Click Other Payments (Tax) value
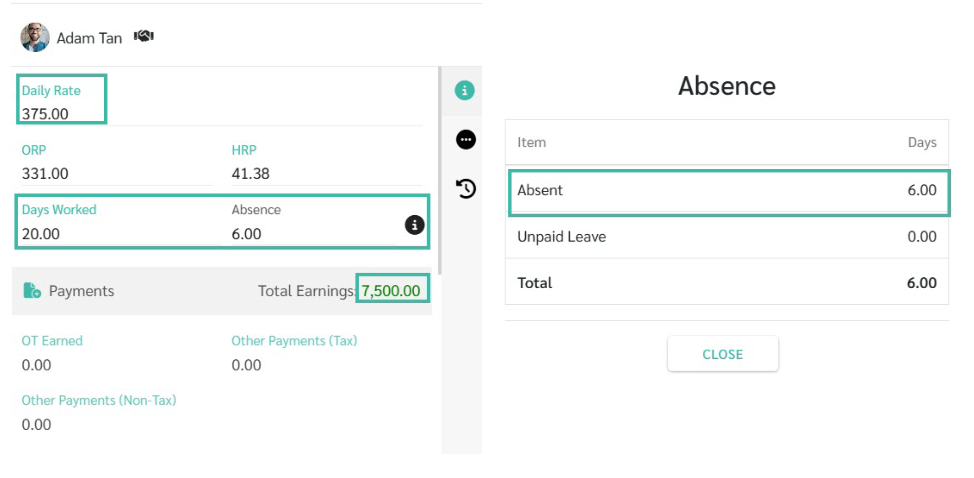Image resolution: width=974 pixels, height=478 pixels. click(x=247, y=365)
